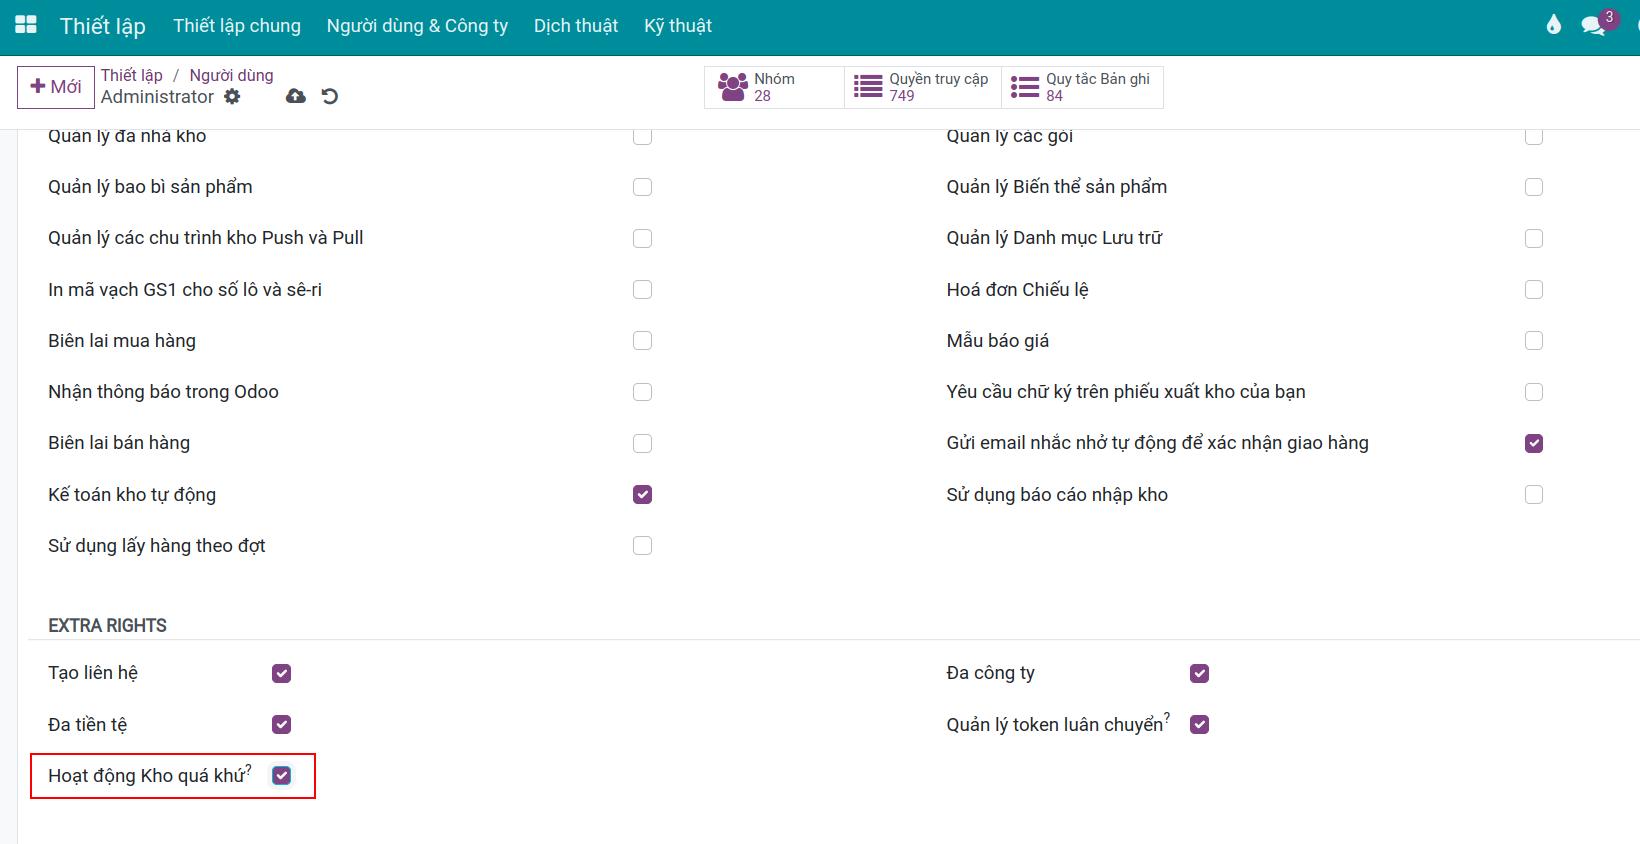Viewport: 1640px width, 844px height.
Task: Tick Yêu cầu chữ ký trên phiếu xuất kho
Action: (1533, 392)
